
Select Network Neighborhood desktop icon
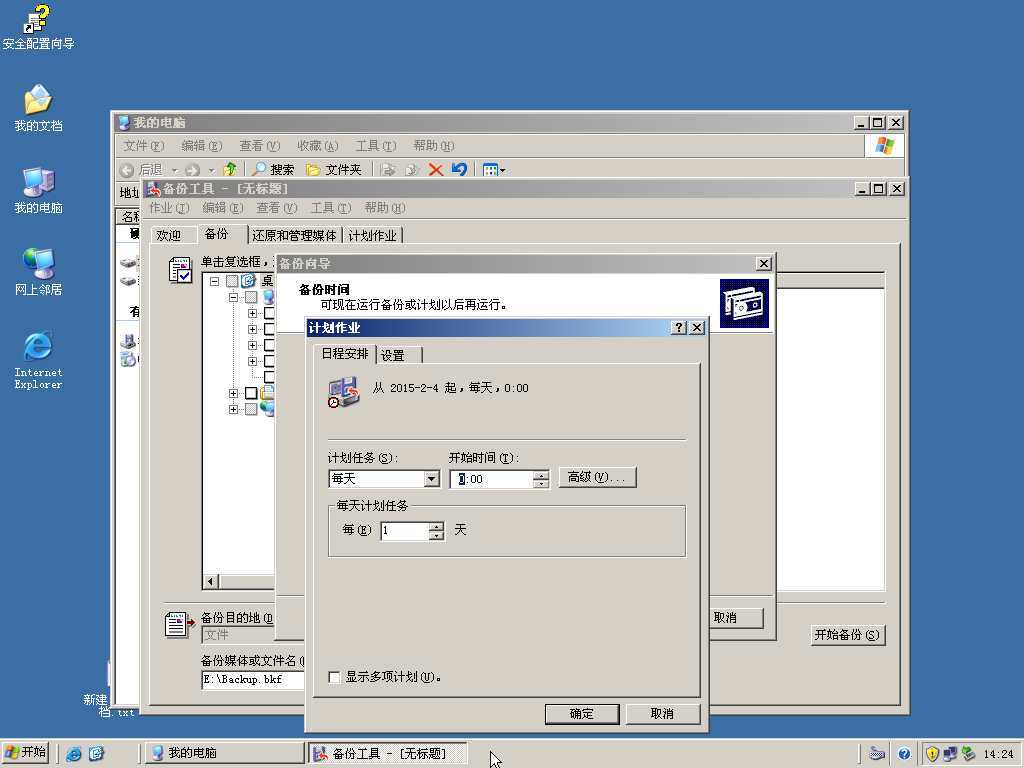38,272
